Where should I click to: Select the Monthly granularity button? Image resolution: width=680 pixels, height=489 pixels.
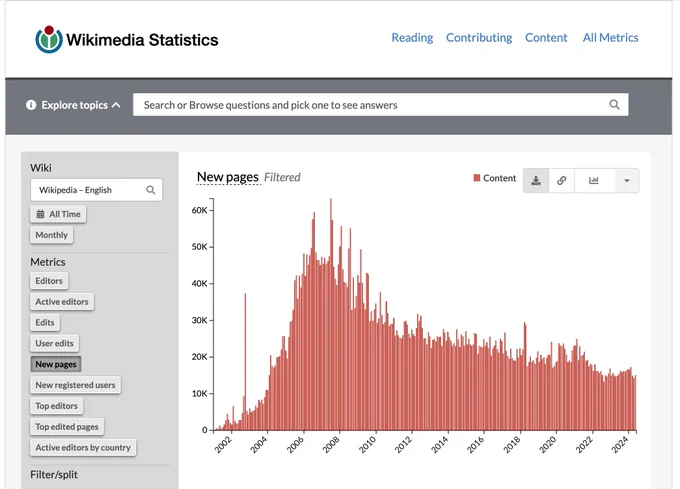[x=52, y=235]
